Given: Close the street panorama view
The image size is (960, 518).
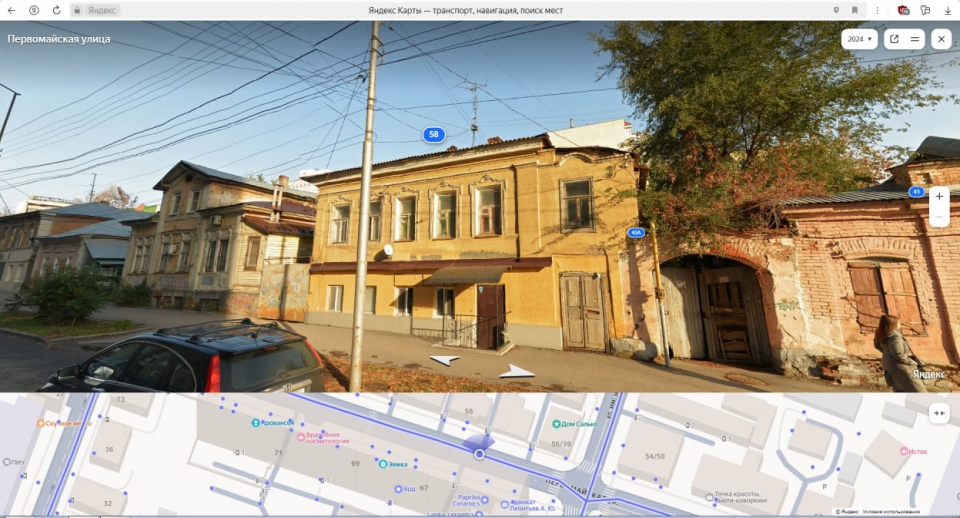Looking at the screenshot, I should pos(941,39).
